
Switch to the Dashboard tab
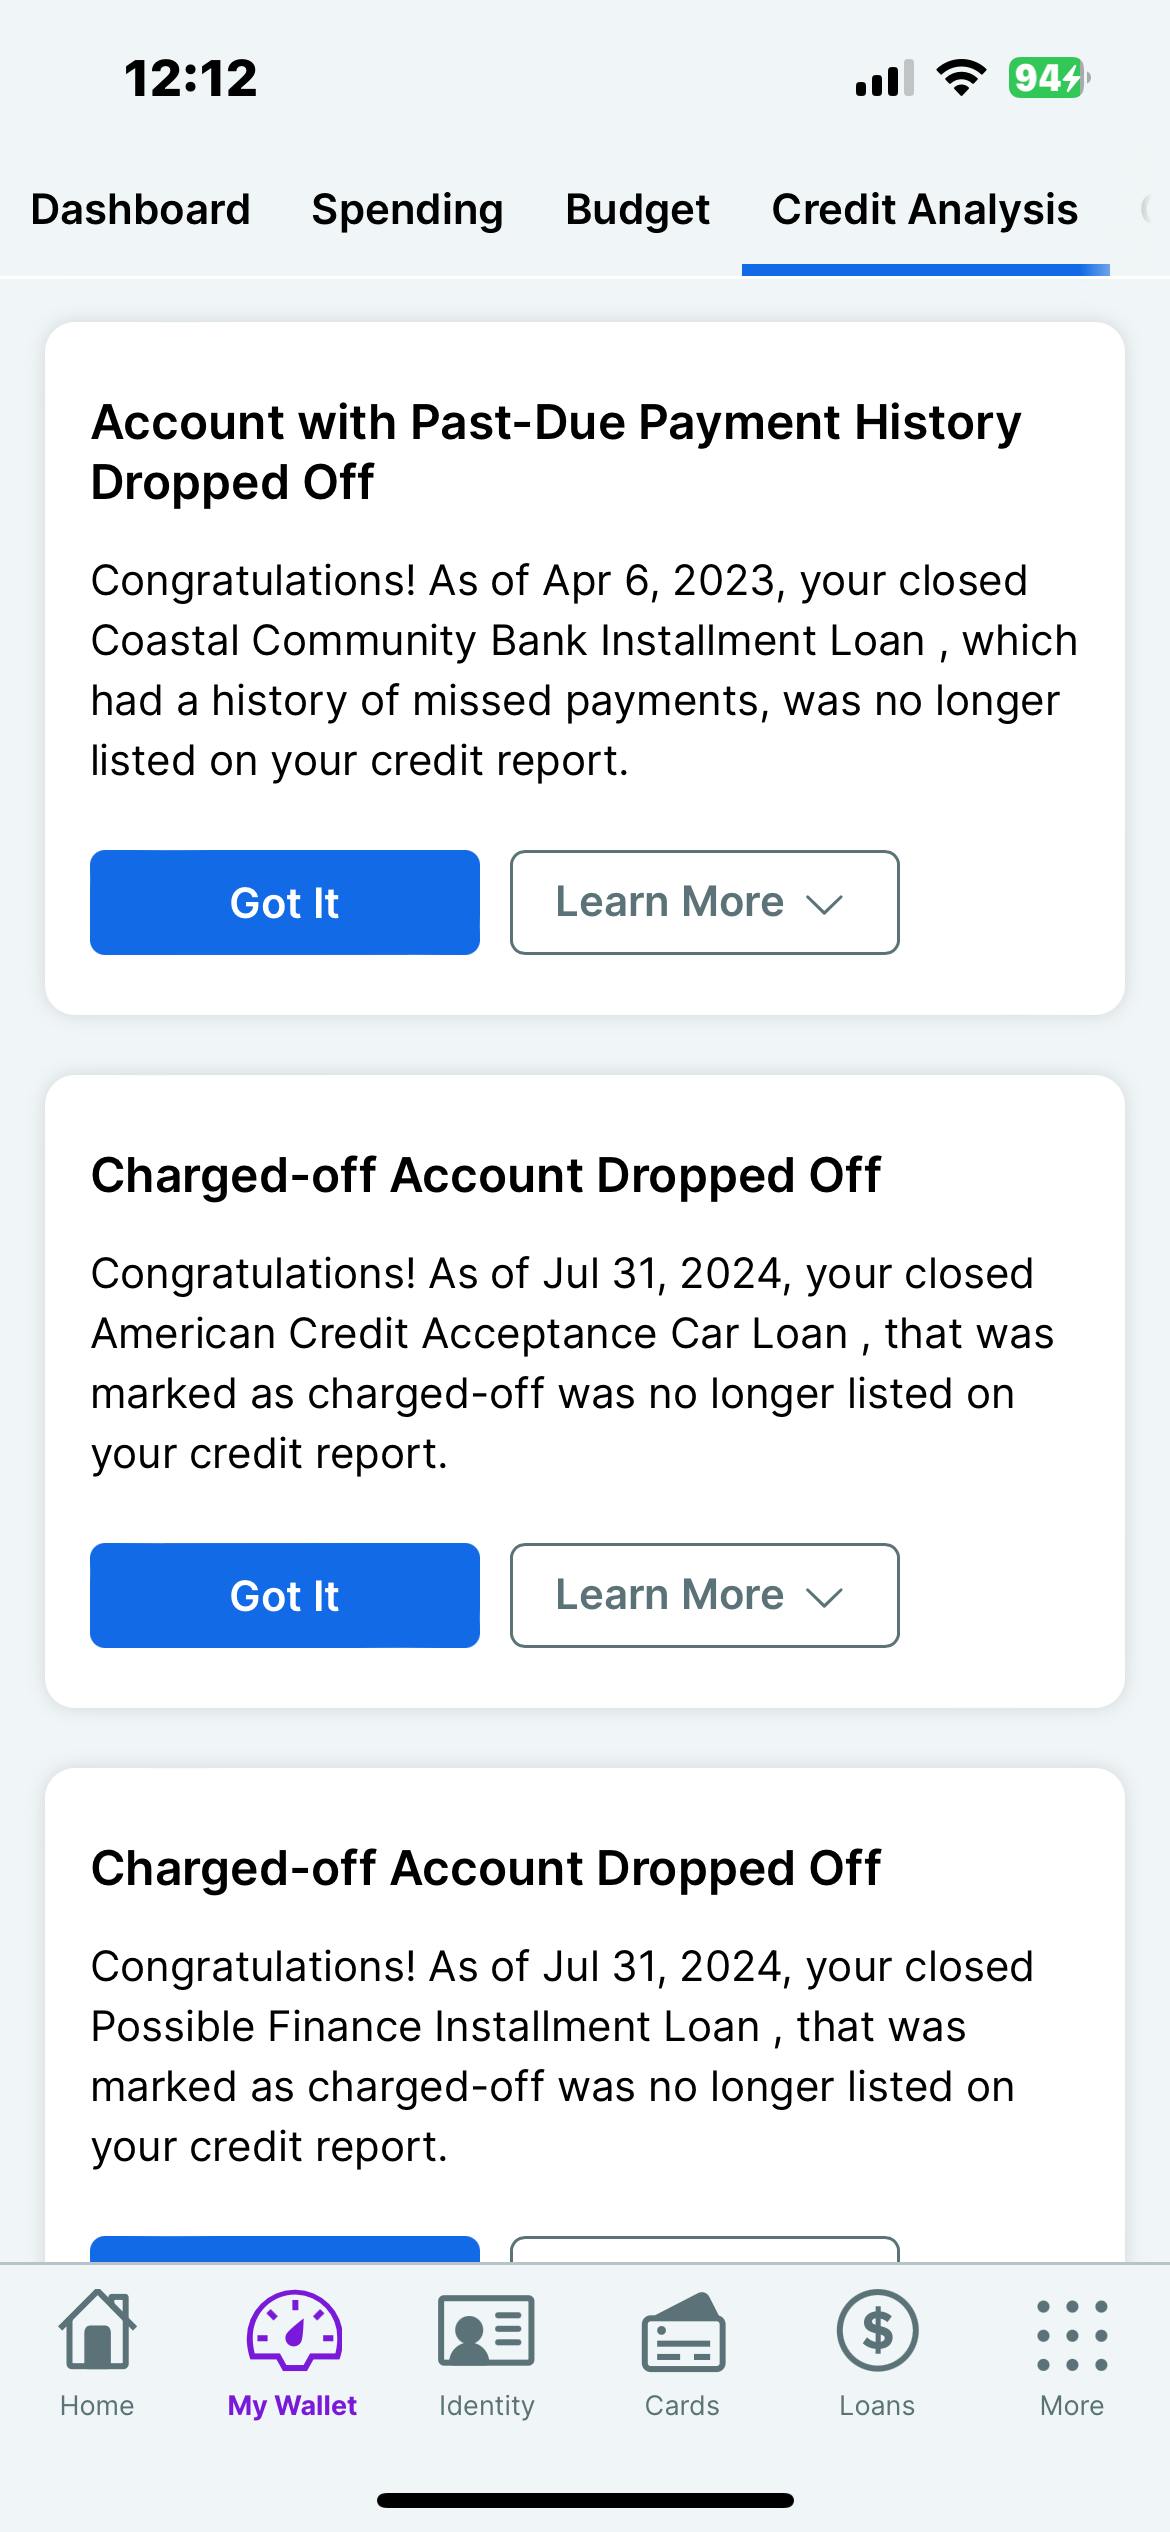point(140,210)
